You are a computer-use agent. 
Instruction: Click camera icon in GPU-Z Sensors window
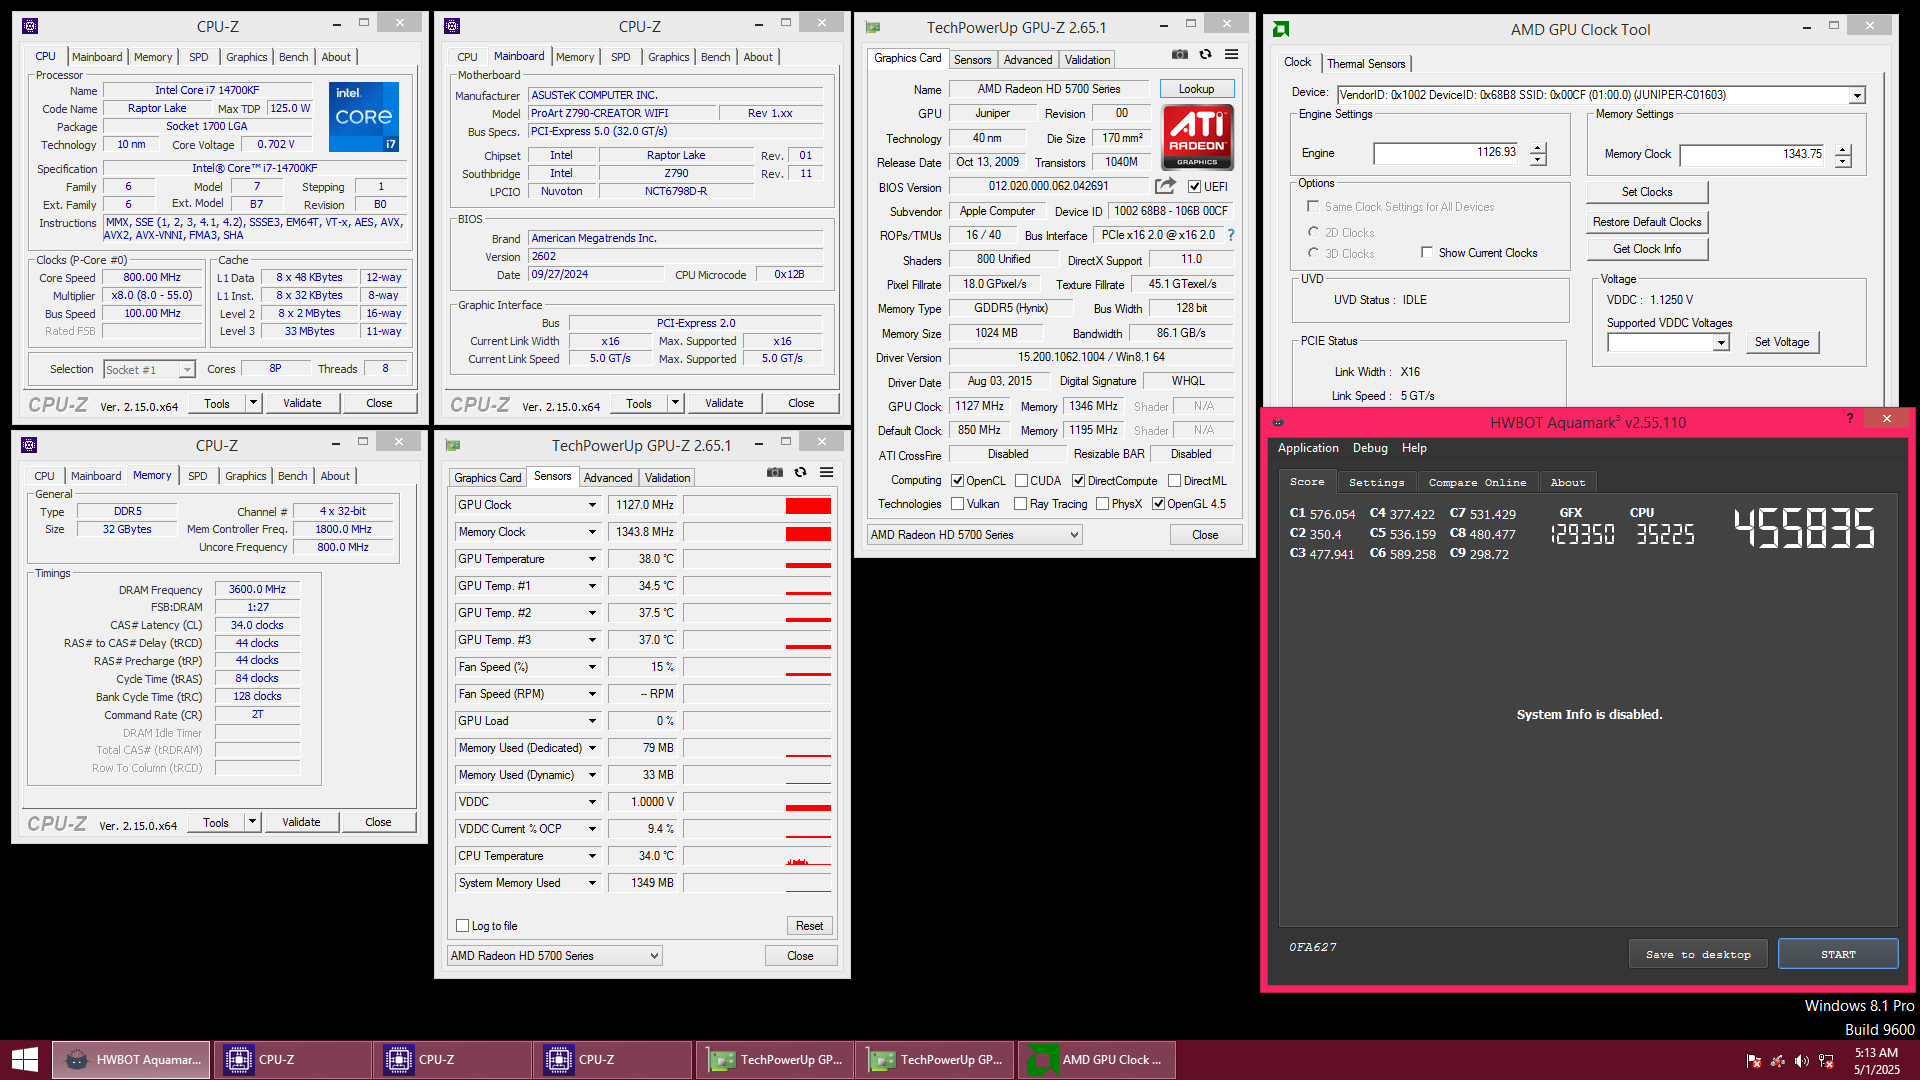(775, 472)
